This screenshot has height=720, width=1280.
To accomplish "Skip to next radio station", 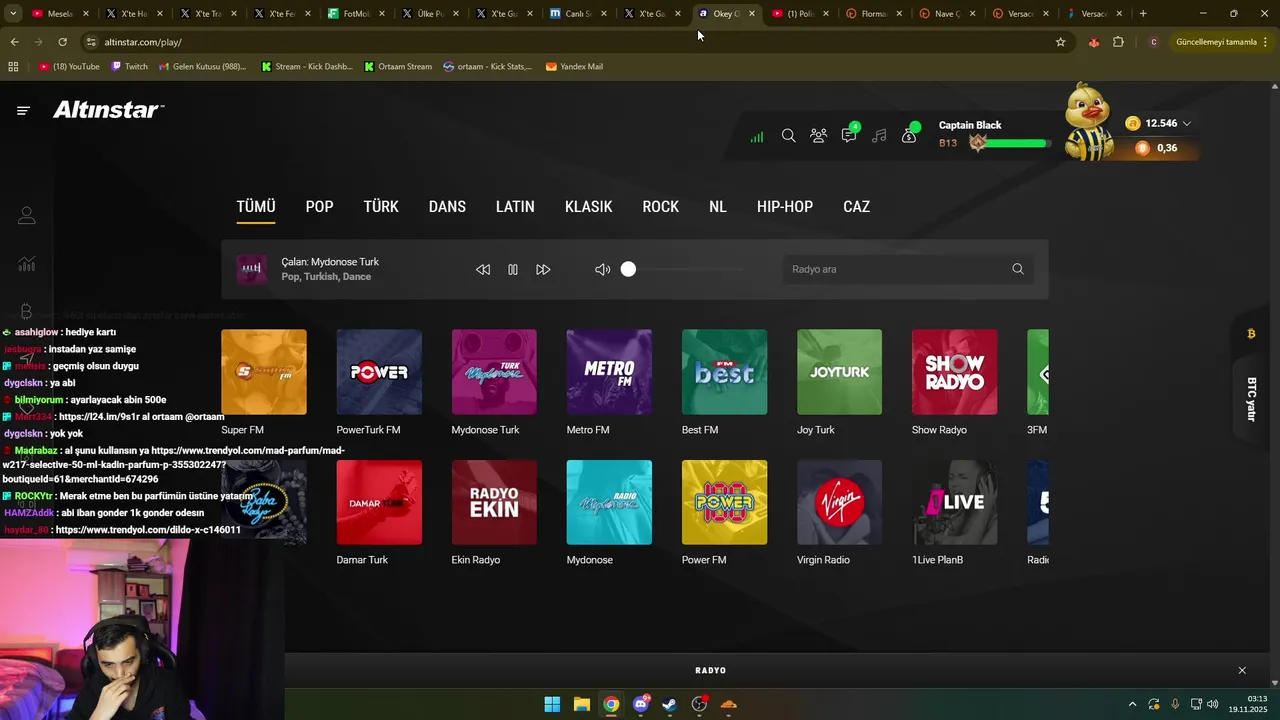I will point(543,270).
